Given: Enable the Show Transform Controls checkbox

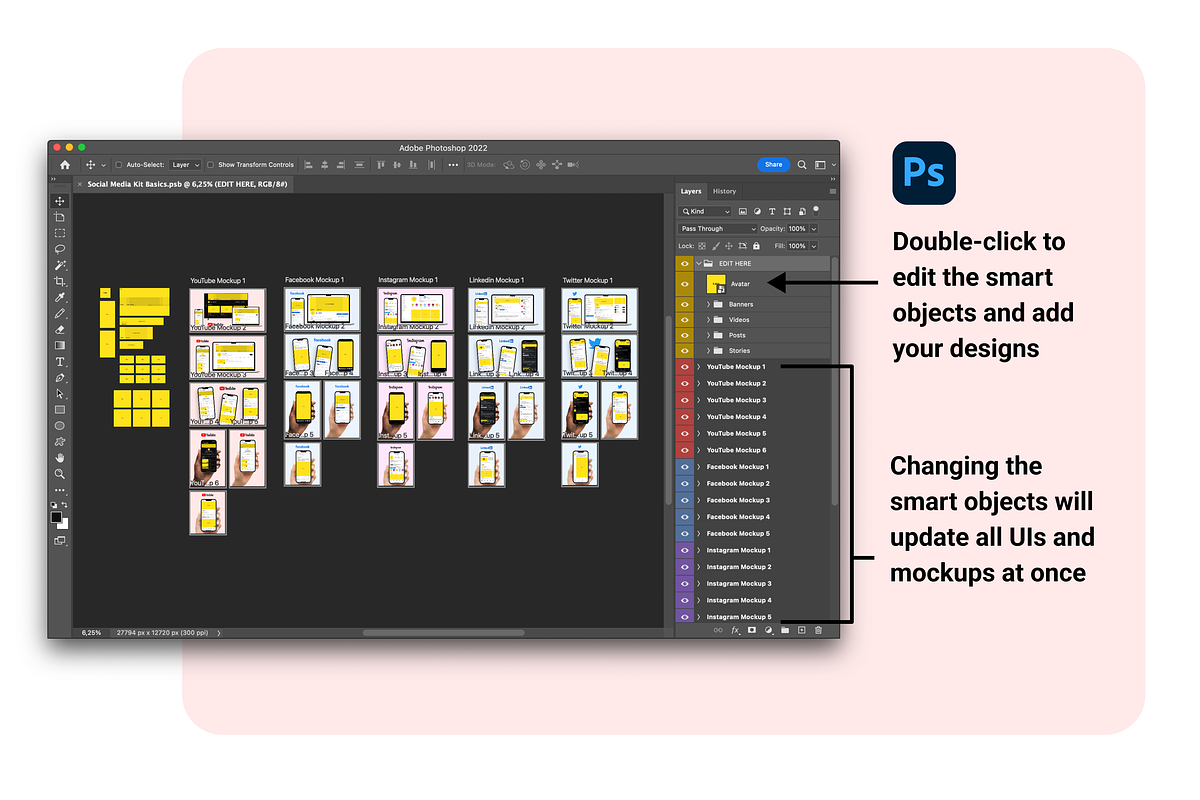Looking at the screenshot, I should pos(211,165).
